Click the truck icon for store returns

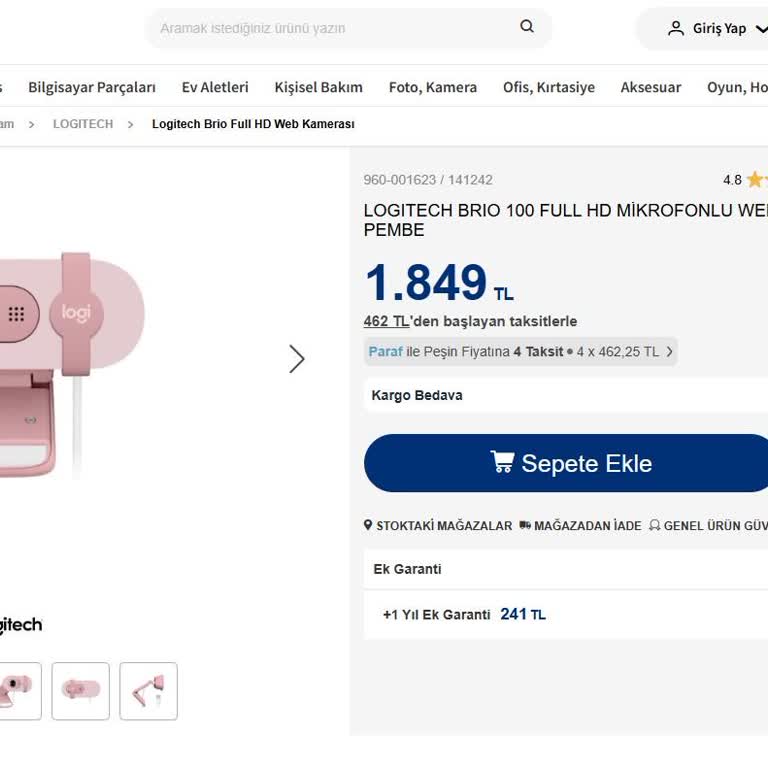tap(525, 525)
